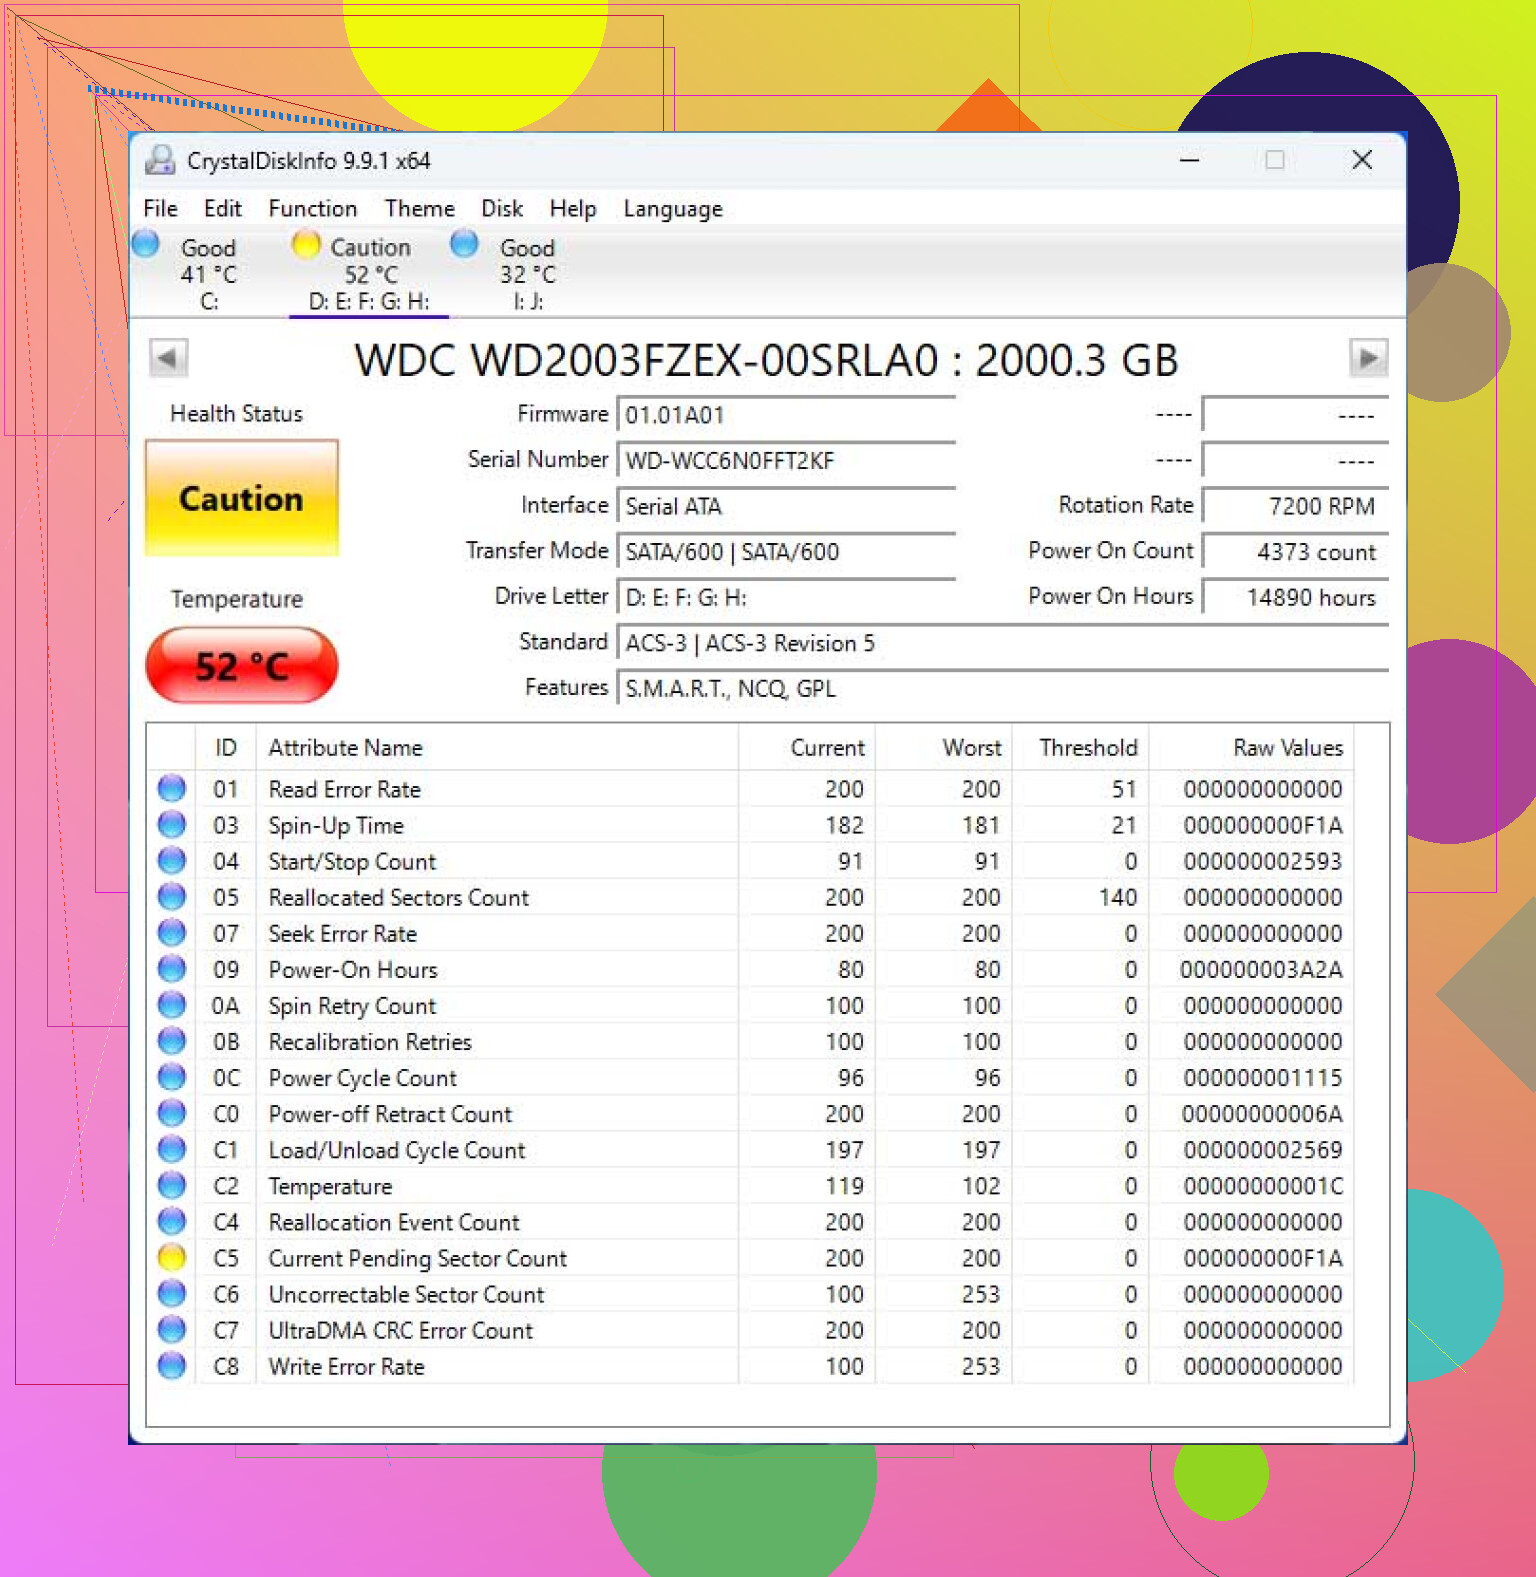Click blue status icon for UltraDMA CRC Error Count
The width and height of the screenshot is (1536, 1577).
(172, 1329)
